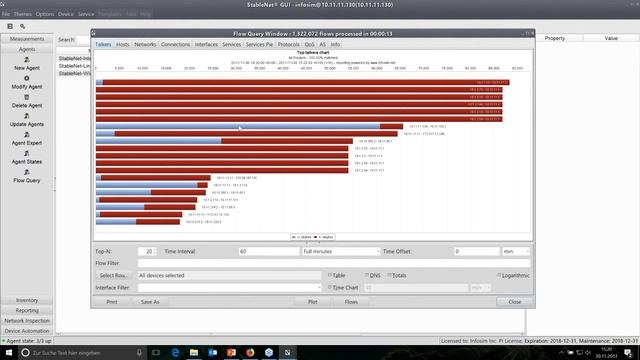
Task: Open the Time Chart unit dropdown
Action: tap(480, 288)
